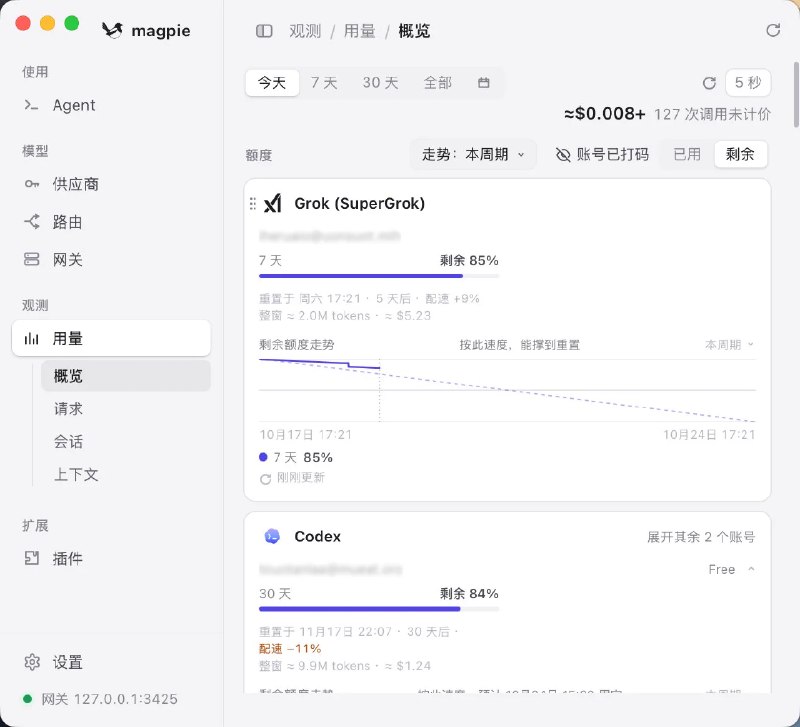Click 概览 in the breadcrumb
Screen dimensions: 800x727
(414, 31)
